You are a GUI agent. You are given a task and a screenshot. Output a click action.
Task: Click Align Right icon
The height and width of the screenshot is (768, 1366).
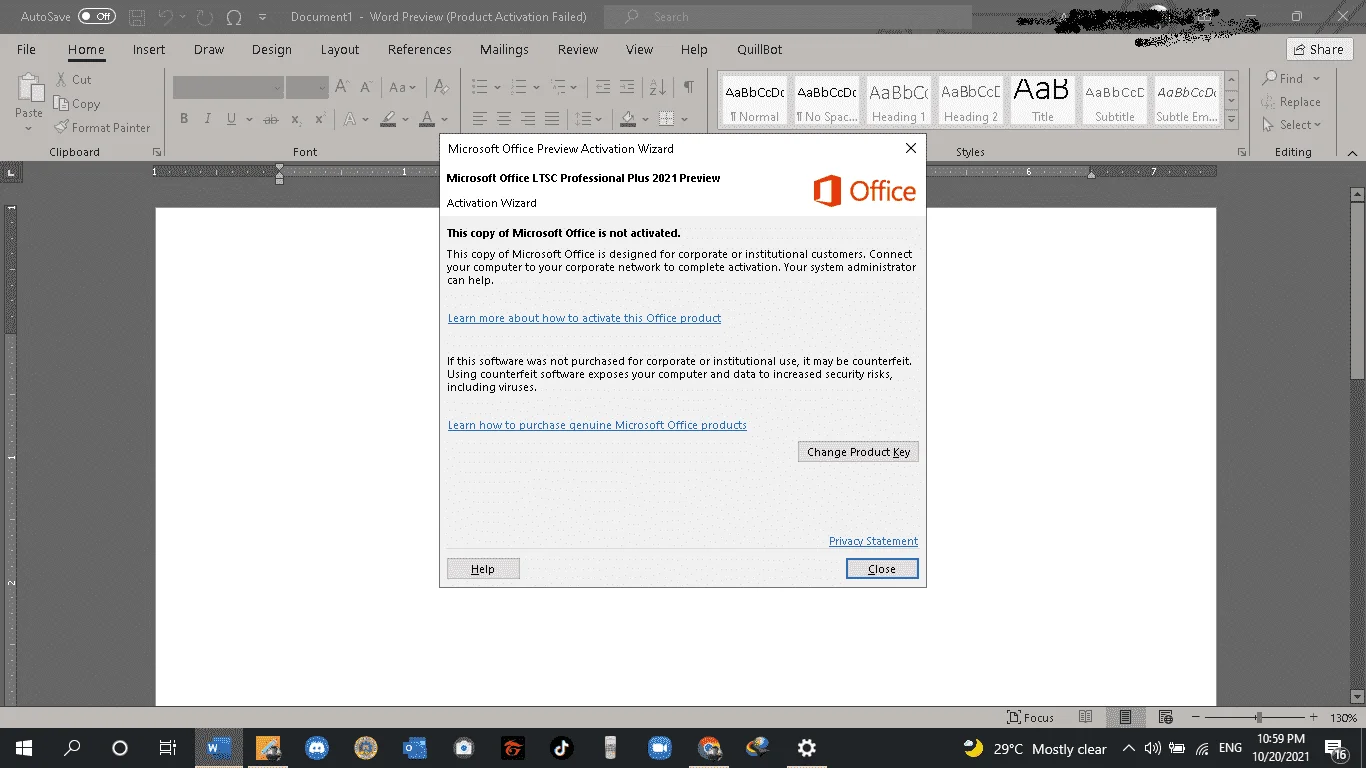point(528,119)
